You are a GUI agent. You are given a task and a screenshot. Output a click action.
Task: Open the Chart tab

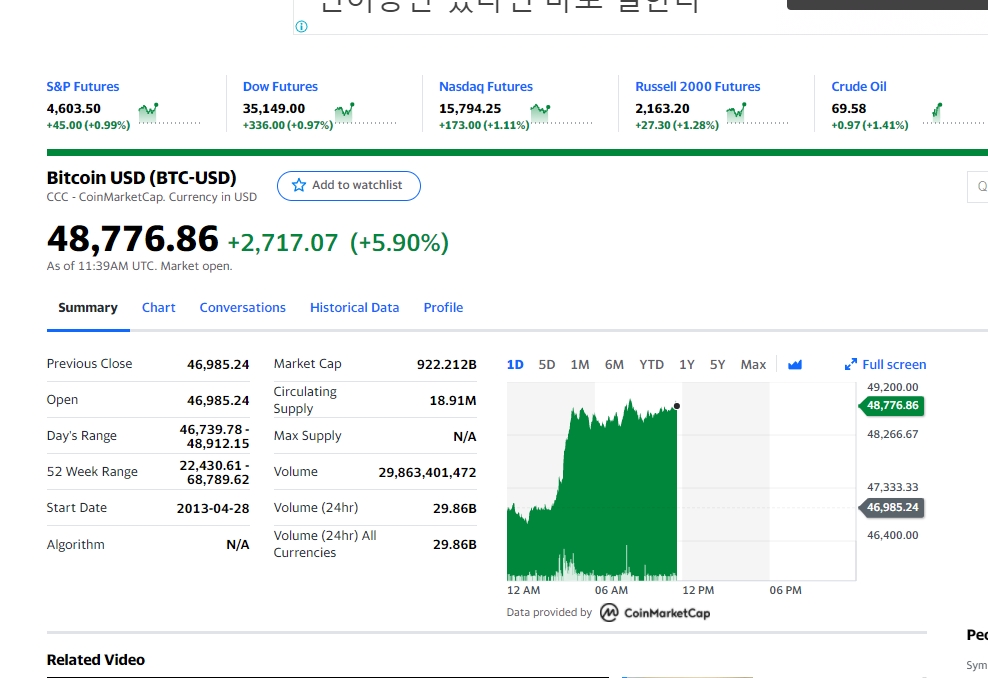[158, 307]
